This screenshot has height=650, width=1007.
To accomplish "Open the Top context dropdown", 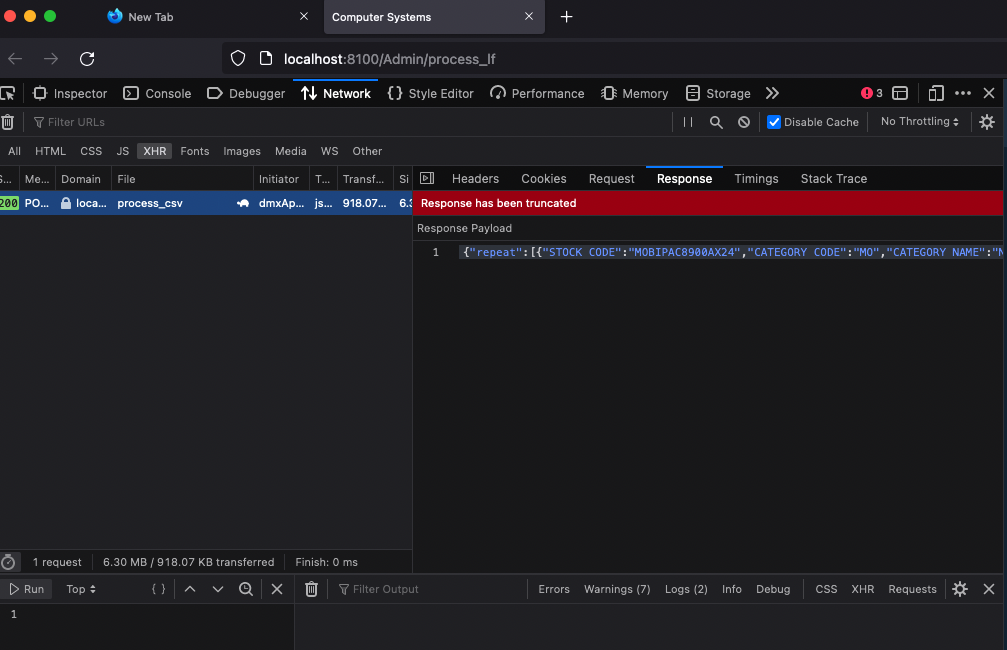I will (x=81, y=589).
